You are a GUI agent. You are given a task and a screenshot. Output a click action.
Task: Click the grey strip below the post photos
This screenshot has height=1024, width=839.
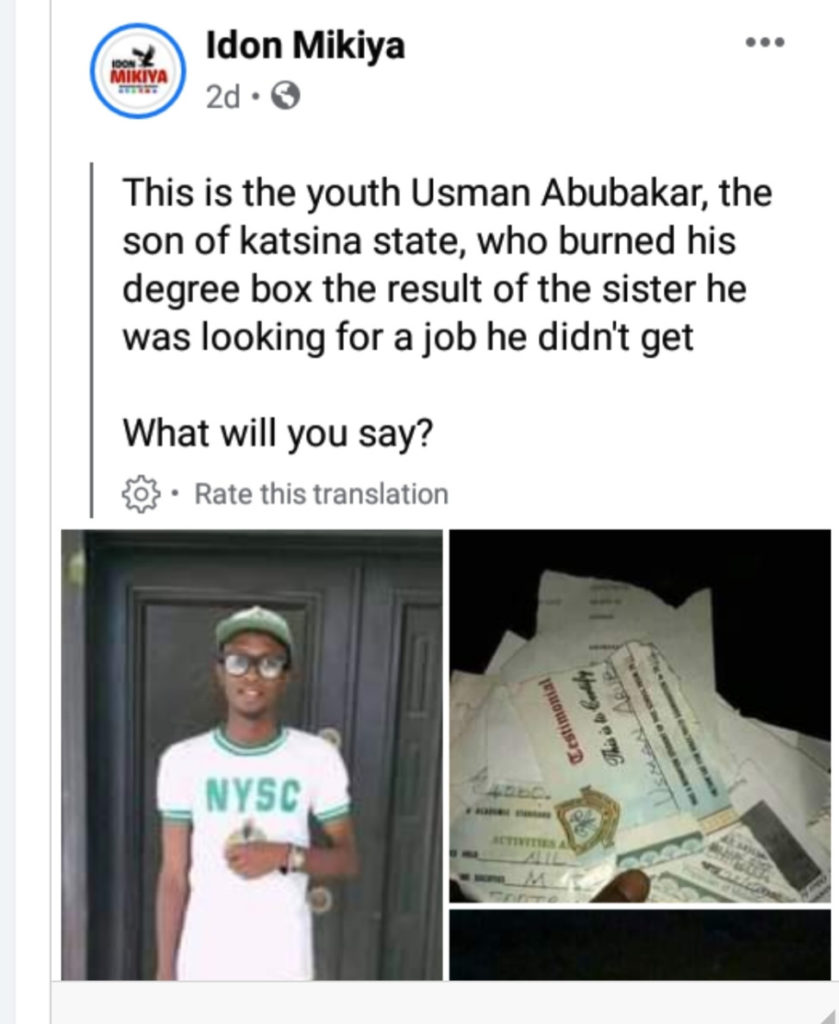coord(440,1003)
